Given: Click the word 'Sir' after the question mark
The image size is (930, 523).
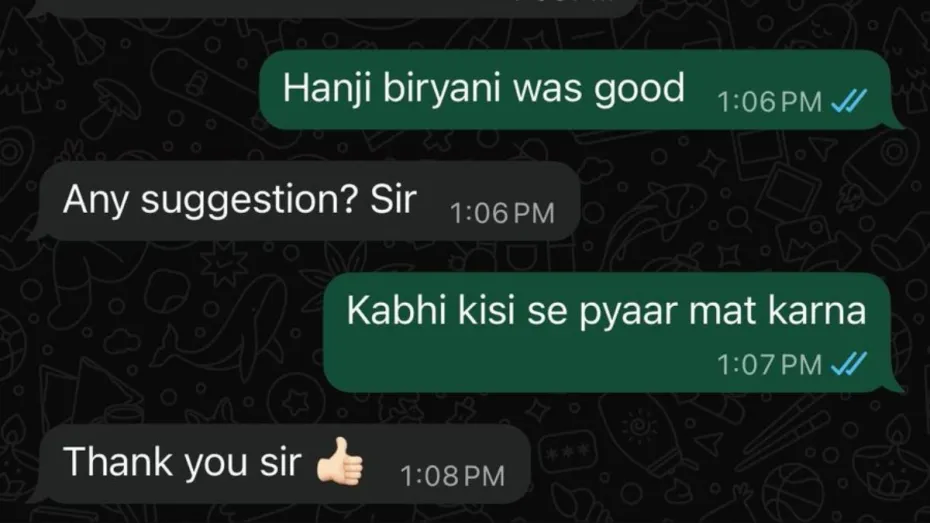Looking at the screenshot, I should click(393, 199).
